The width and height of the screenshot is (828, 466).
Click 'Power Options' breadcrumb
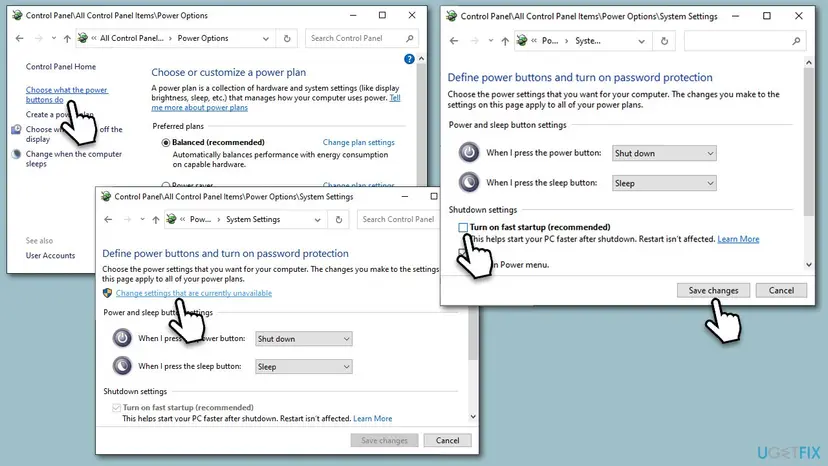(203, 38)
